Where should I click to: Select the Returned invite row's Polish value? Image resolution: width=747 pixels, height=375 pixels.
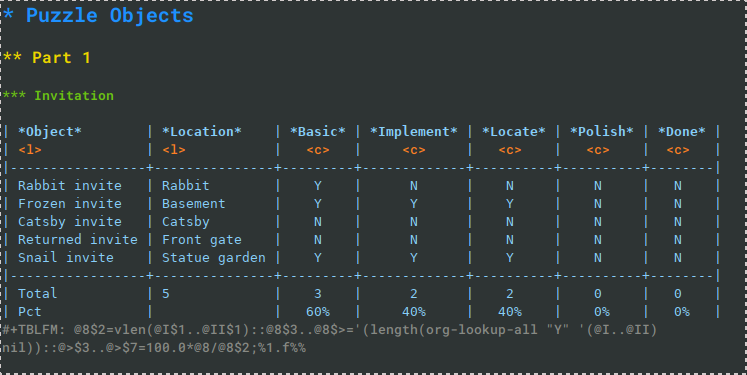coord(597,240)
